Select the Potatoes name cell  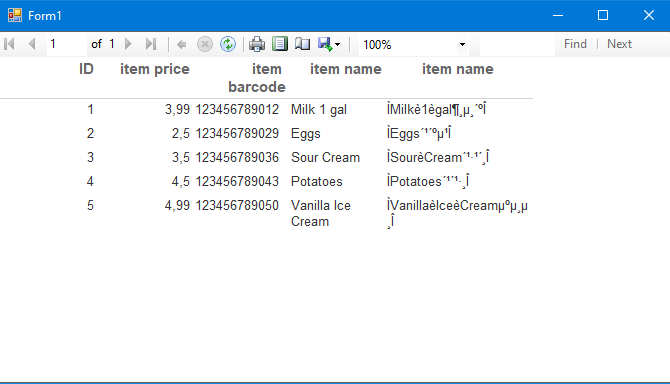317,181
